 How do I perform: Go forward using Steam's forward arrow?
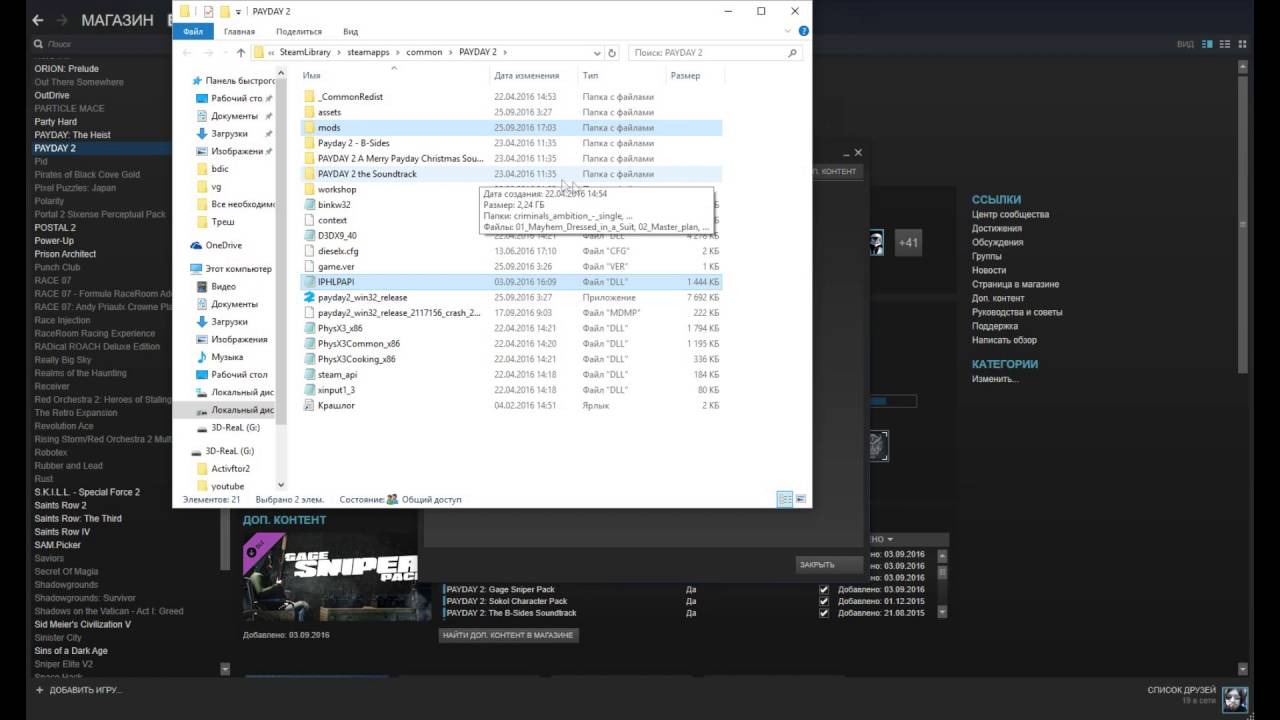[x=62, y=20]
